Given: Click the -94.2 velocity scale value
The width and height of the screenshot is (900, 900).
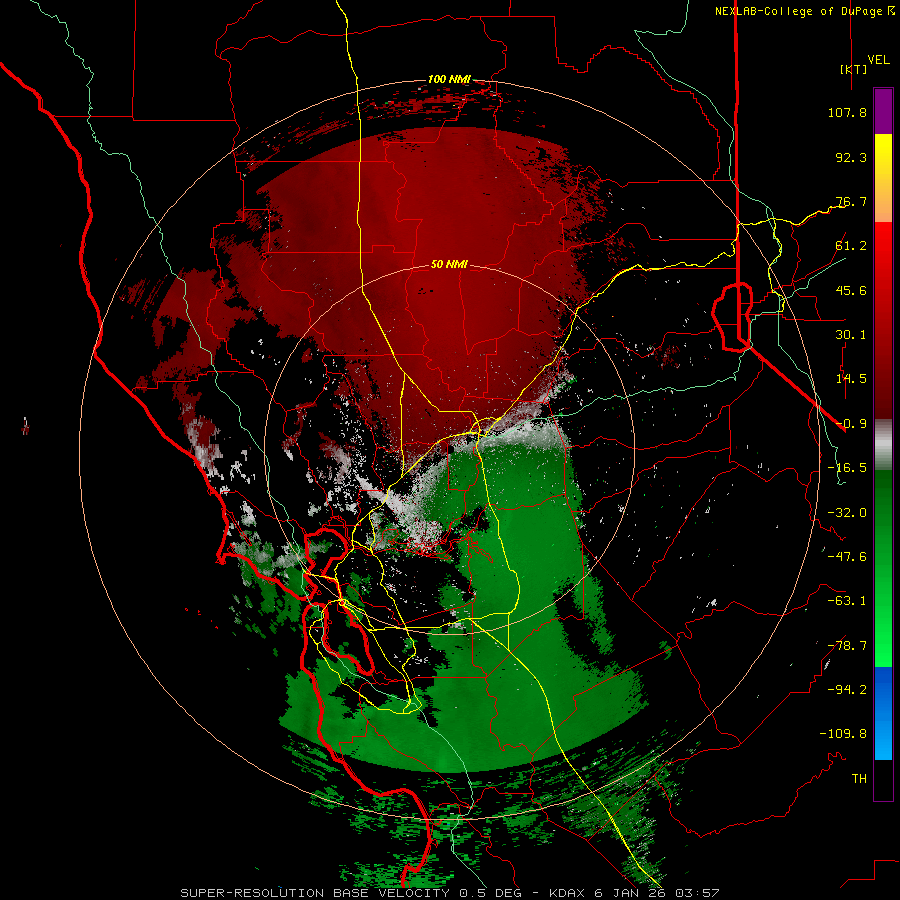Looking at the screenshot, I should [x=847, y=690].
